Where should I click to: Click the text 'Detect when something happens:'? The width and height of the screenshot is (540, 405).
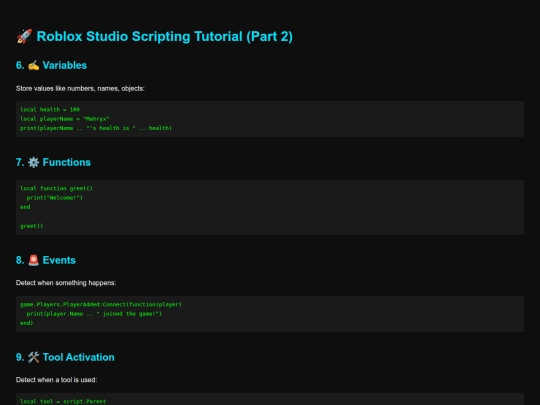(66, 283)
